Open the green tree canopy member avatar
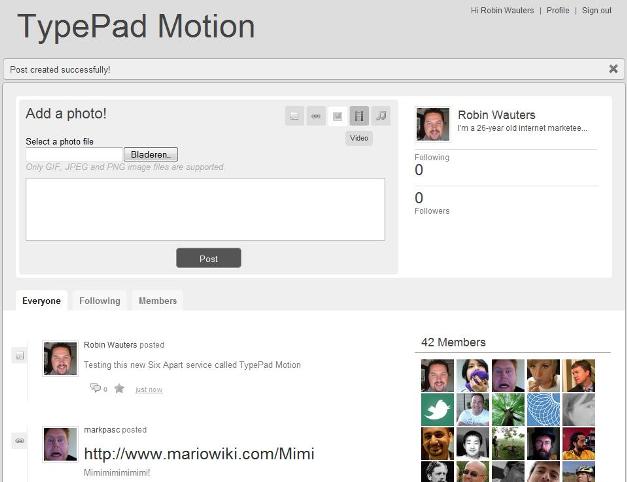The image size is (627, 482). click(508, 409)
